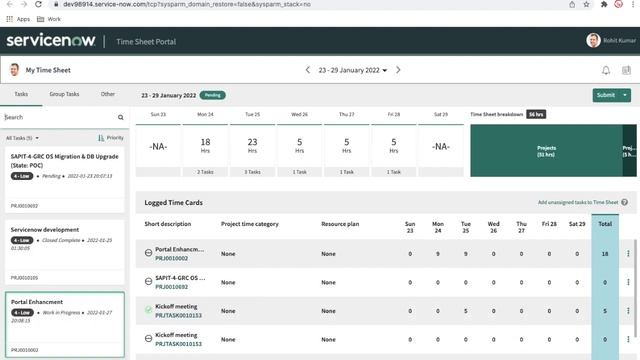This screenshot has height=360, width=640.
Task: Bookmark this page with star icon
Action: pyautogui.click(x=587, y=4)
